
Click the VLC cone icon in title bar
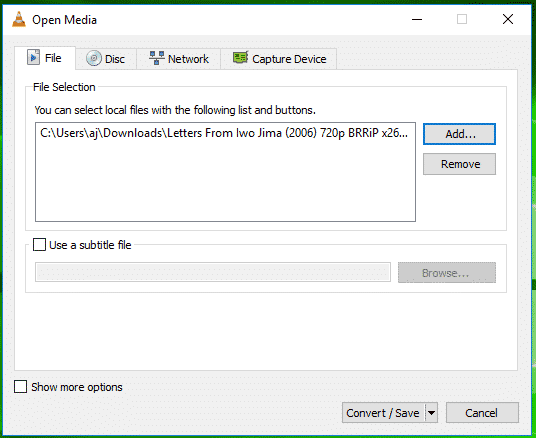[19, 19]
